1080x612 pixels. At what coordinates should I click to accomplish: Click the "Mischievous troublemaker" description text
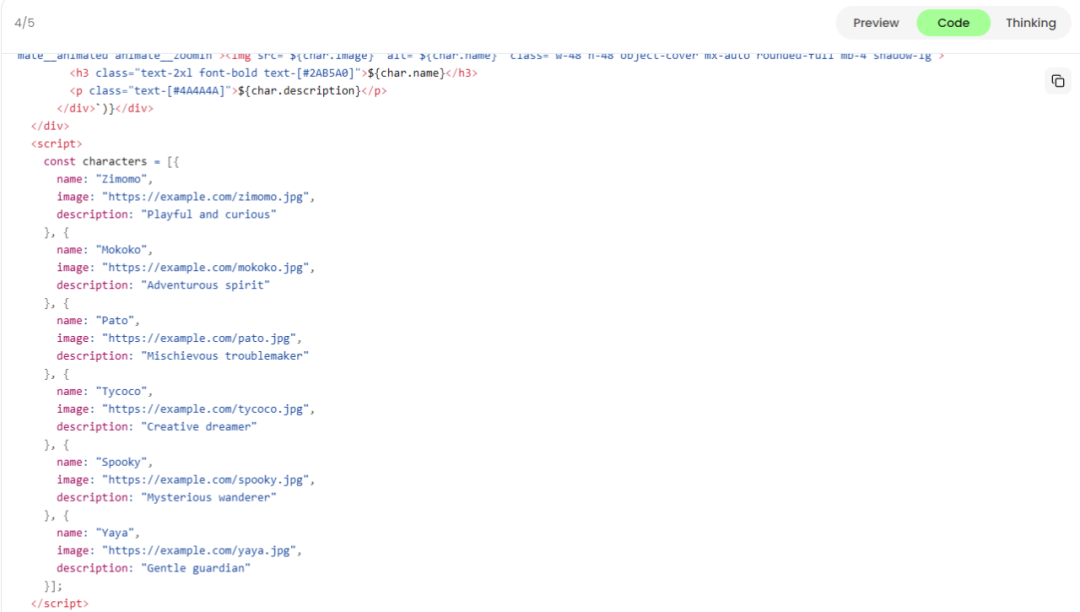point(224,356)
